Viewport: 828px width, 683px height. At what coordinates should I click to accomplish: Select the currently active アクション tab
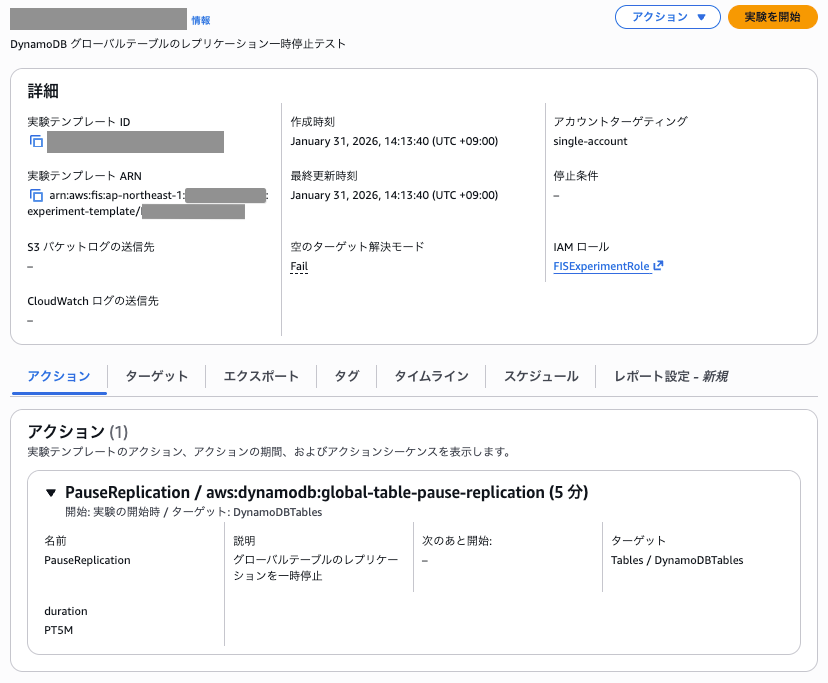pyautogui.click(x=57, y=376)
